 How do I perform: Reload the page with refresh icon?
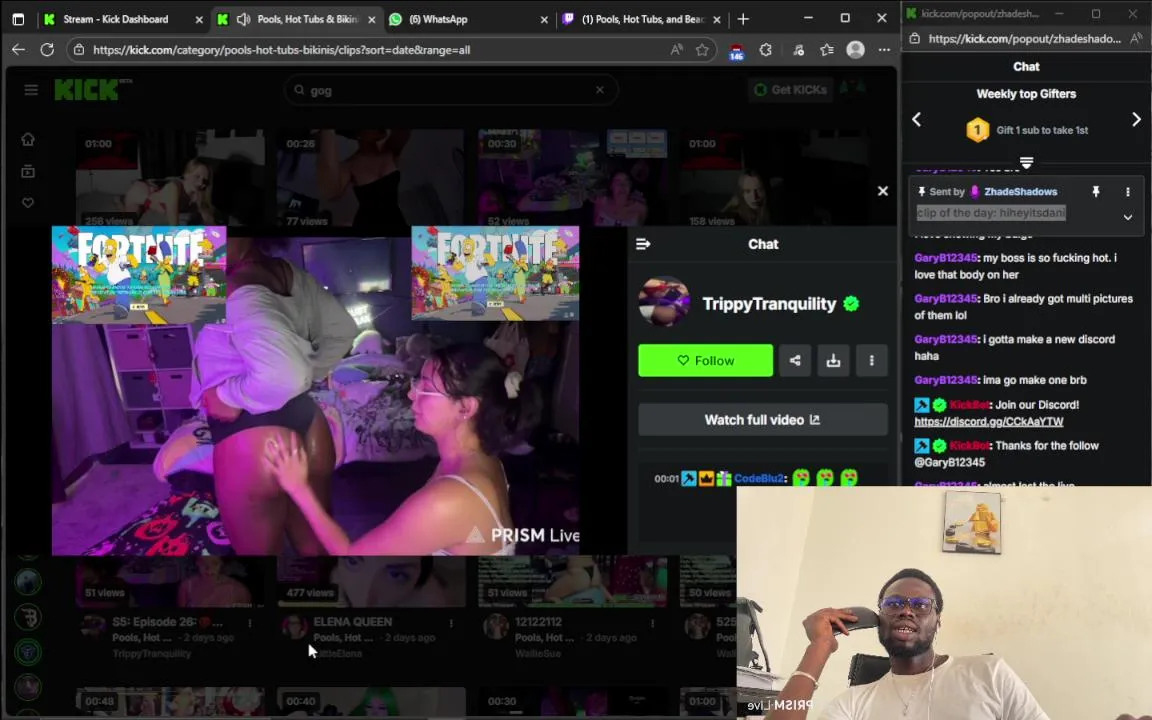pyautogui.click(x=47, y=49)
